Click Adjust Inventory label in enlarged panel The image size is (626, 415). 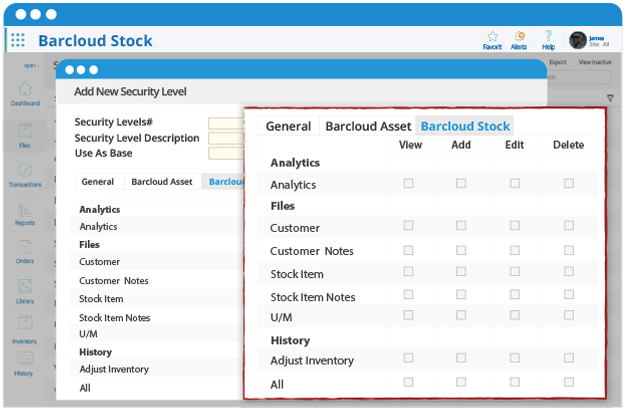tap(312, 361)
